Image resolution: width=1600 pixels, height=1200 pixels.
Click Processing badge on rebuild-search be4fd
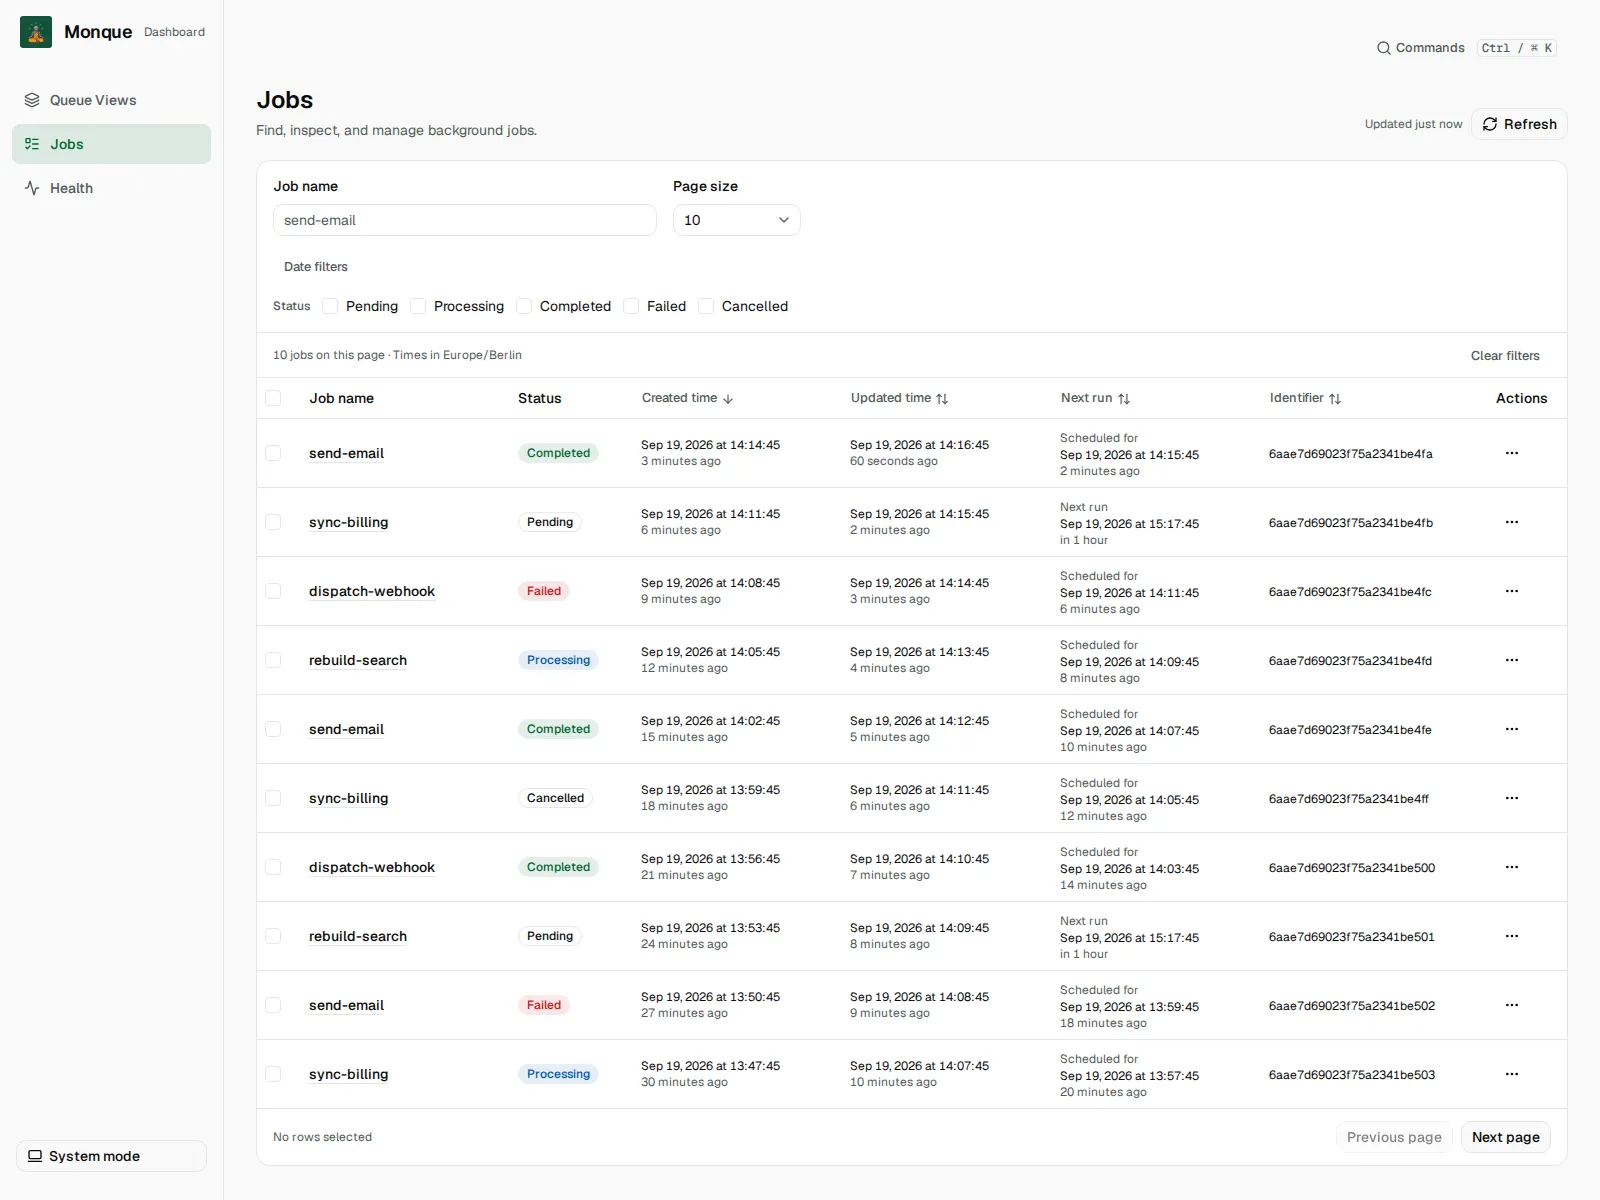(x=558, y=660)
